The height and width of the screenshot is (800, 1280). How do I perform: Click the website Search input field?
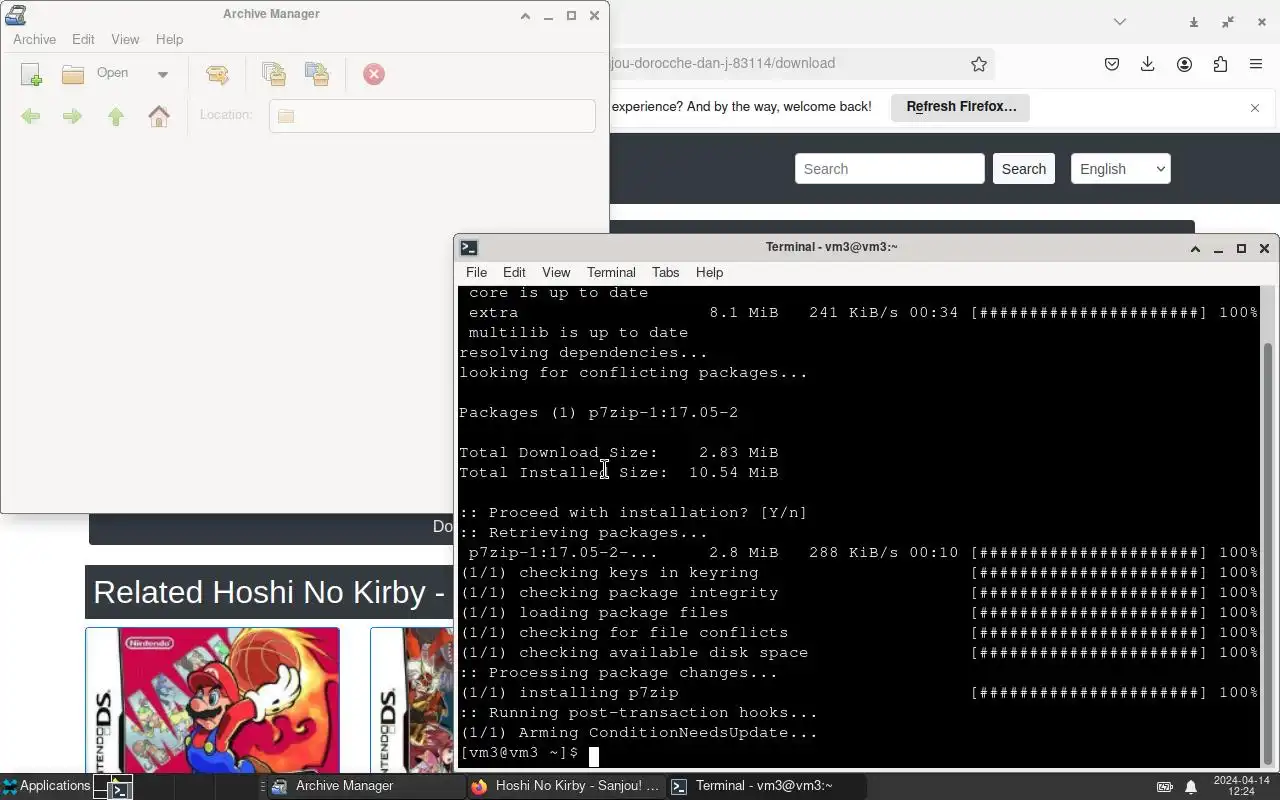tap(889, 169)
